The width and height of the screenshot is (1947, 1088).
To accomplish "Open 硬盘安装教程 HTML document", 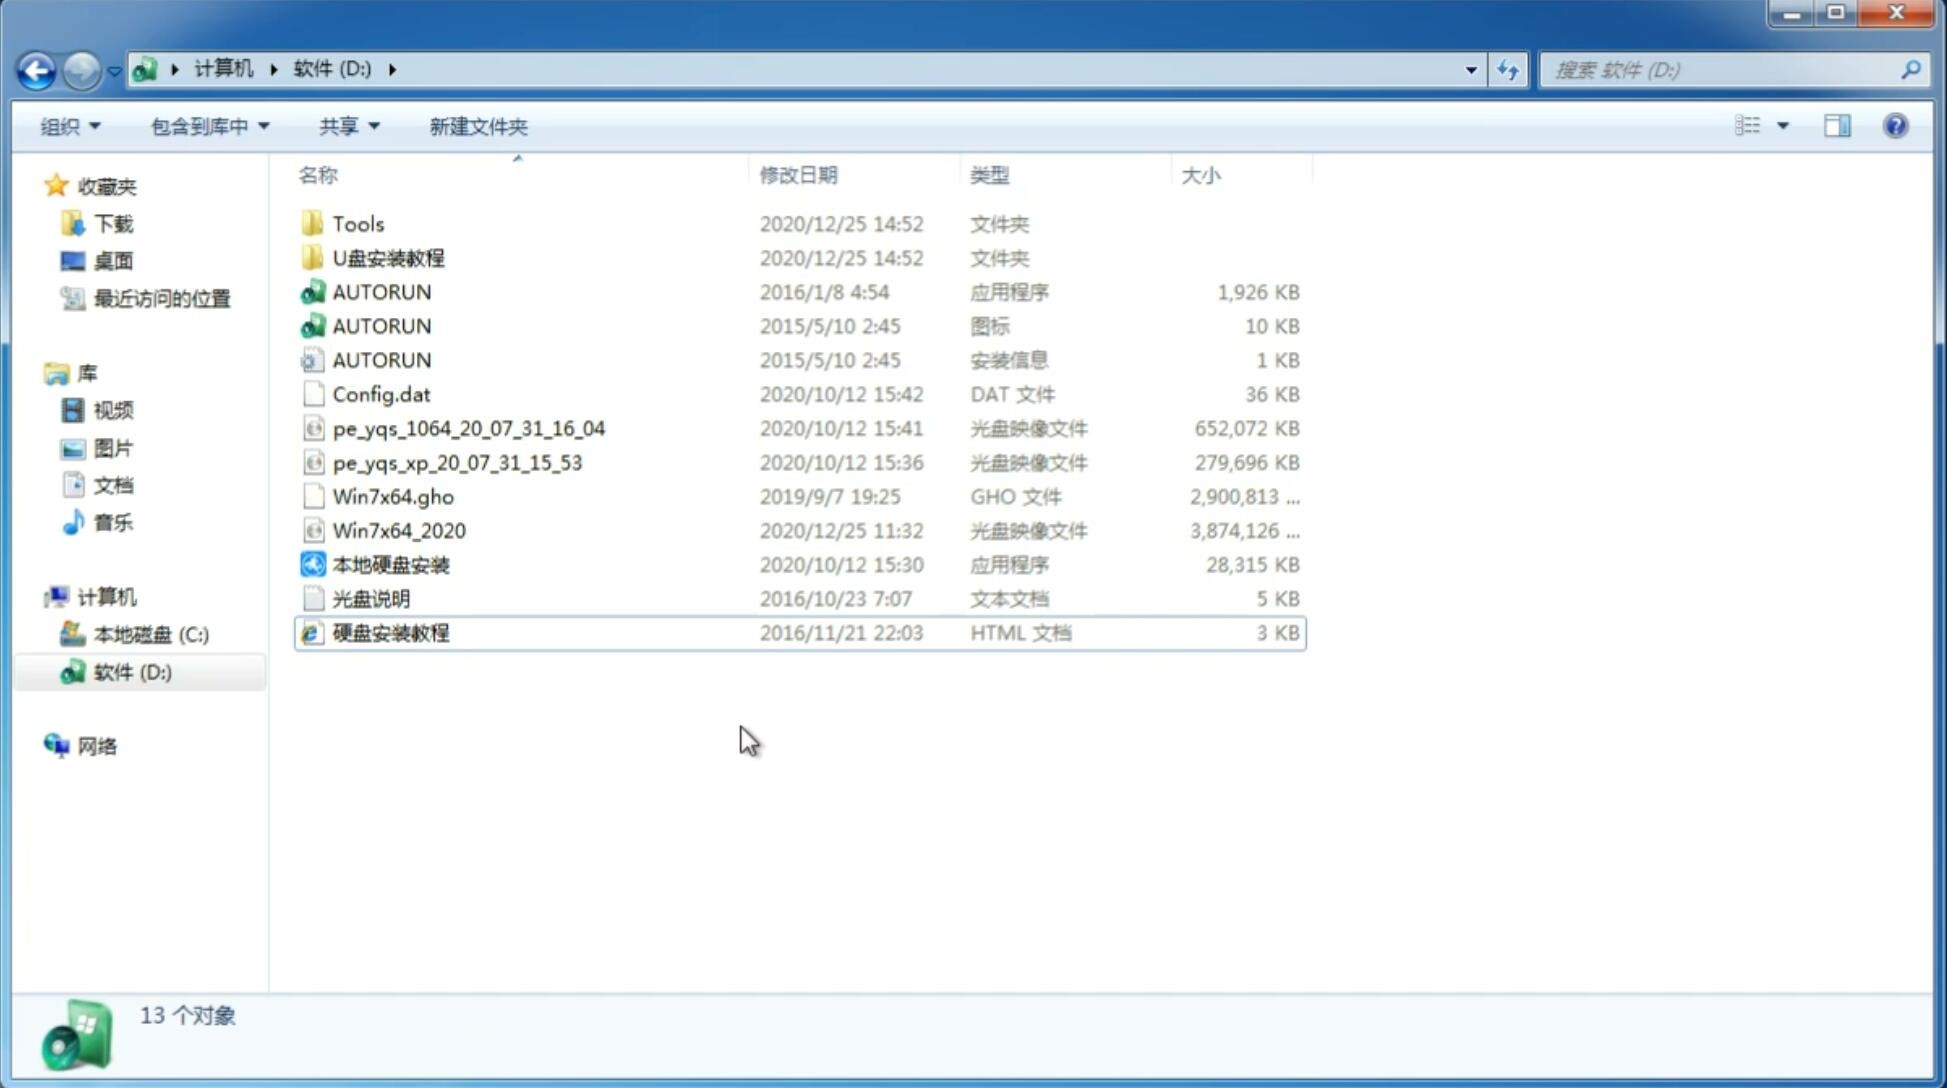I will click(389, 632).
